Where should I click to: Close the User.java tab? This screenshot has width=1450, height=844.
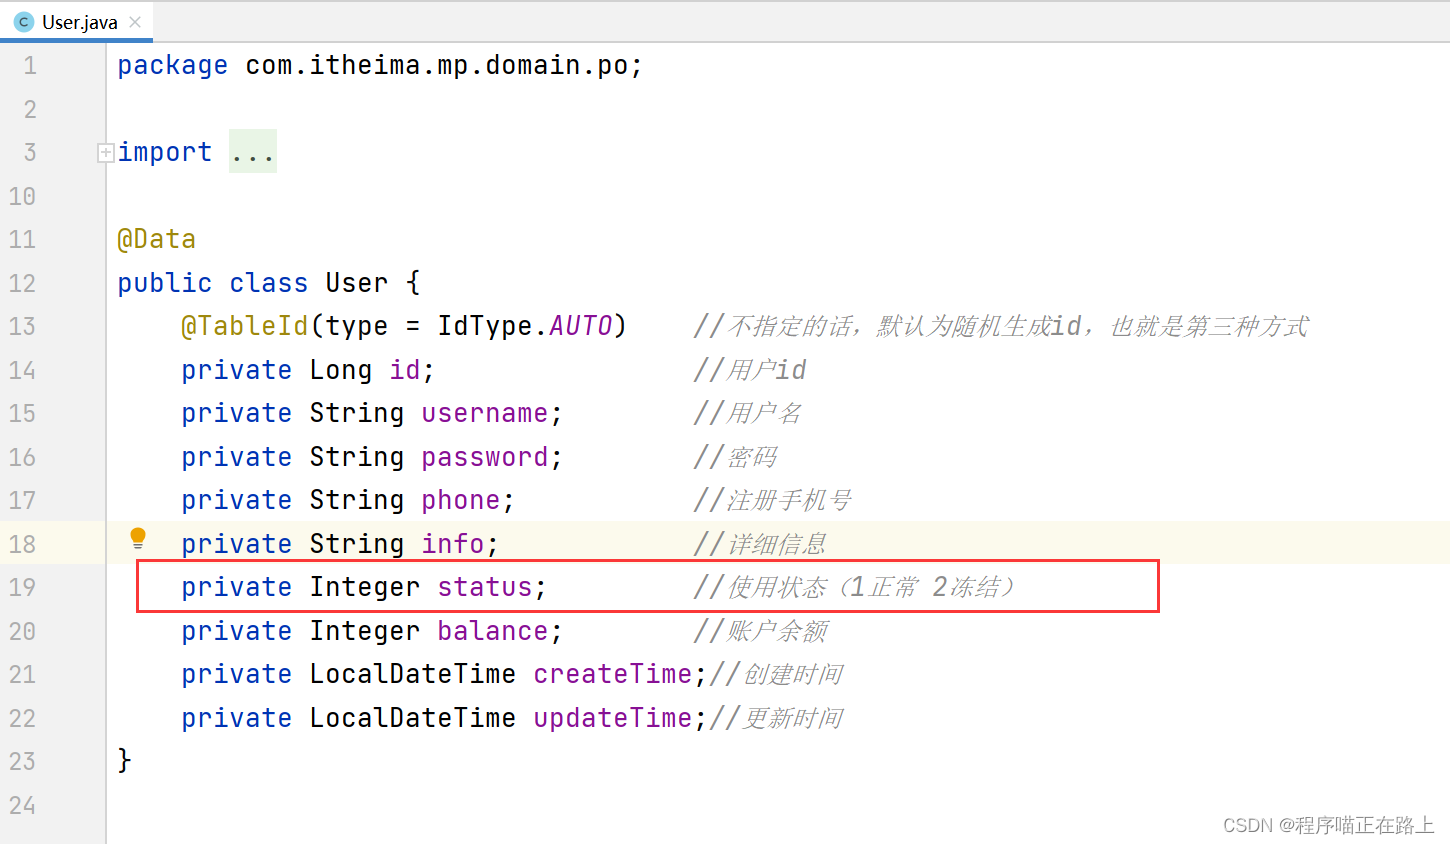point(135,22)
